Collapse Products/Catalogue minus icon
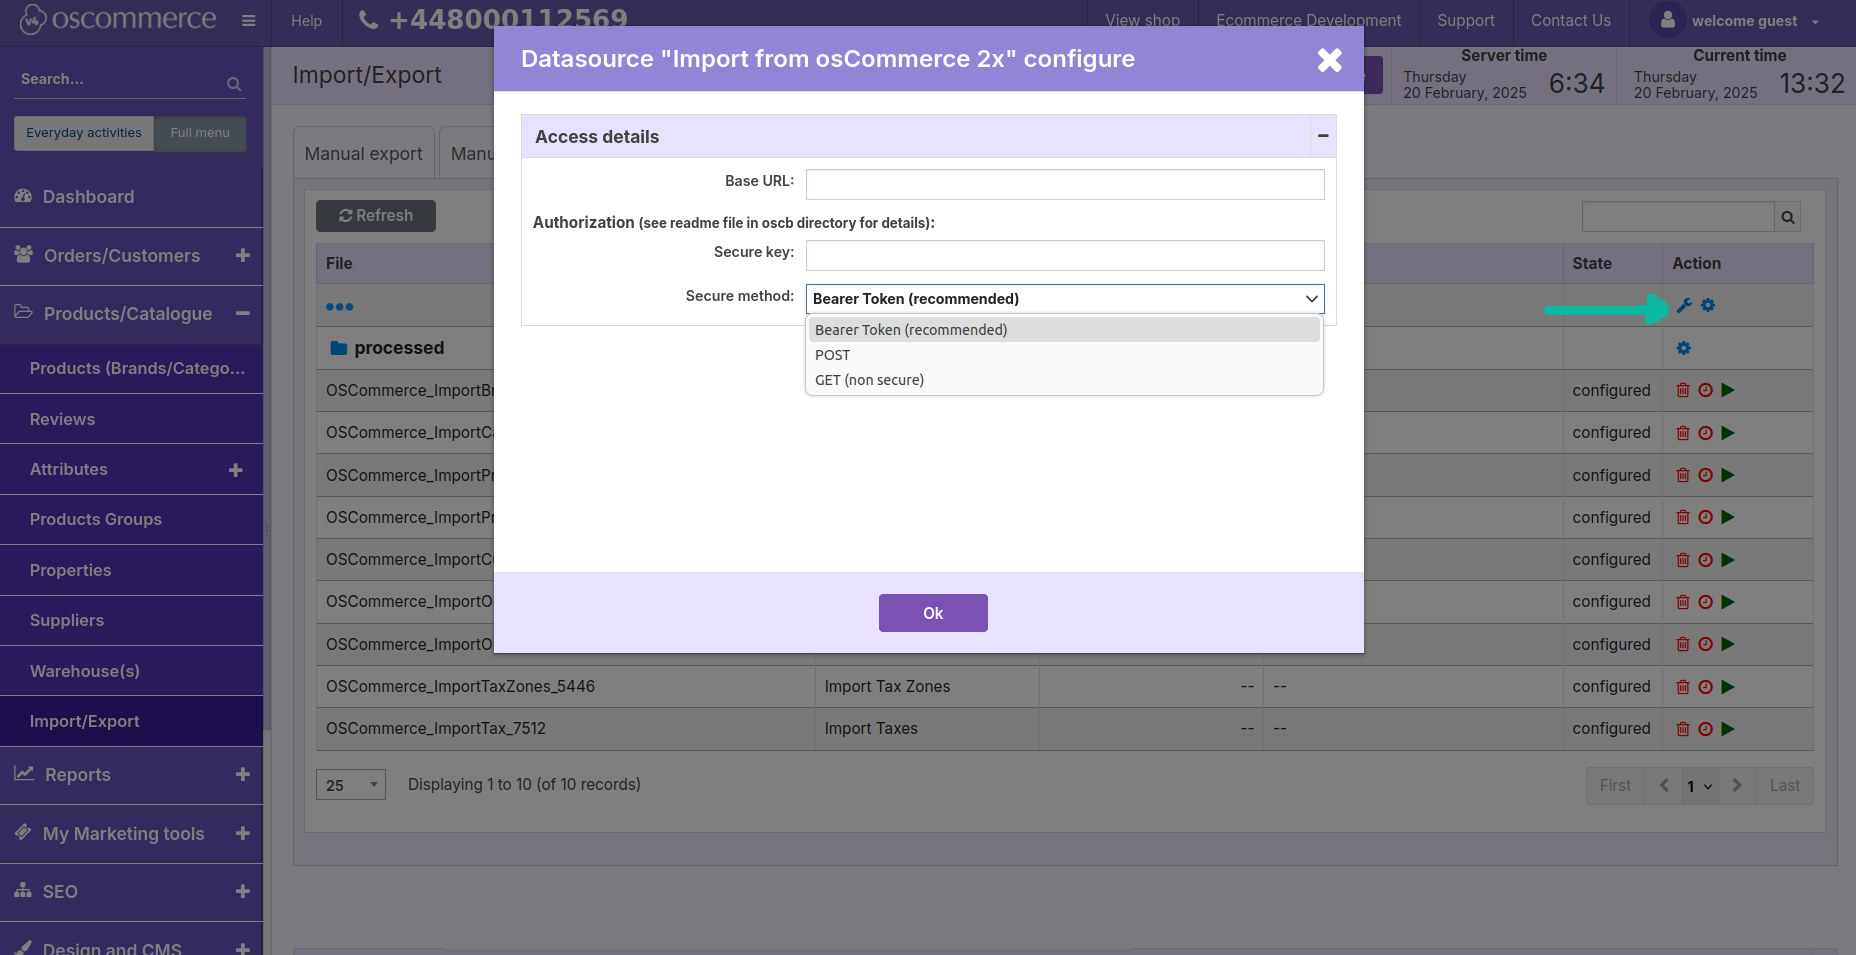Screen dimensions: 1856x955 [242, 314]
